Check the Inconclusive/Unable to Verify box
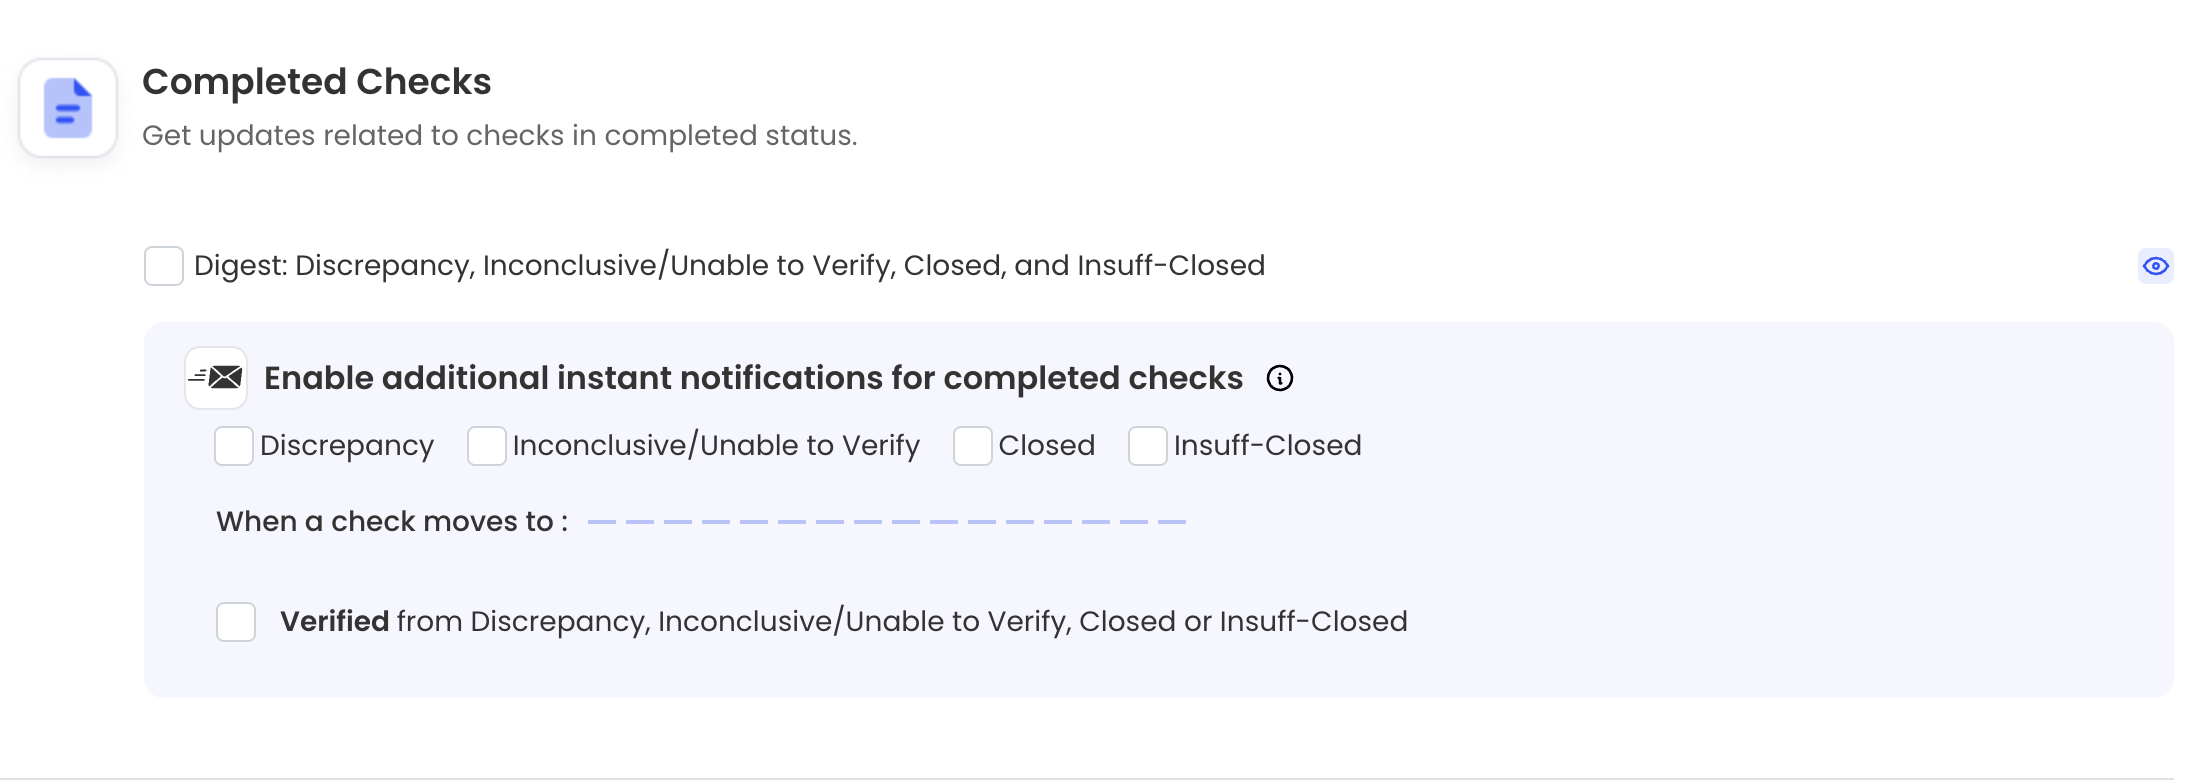 [487, 446]
